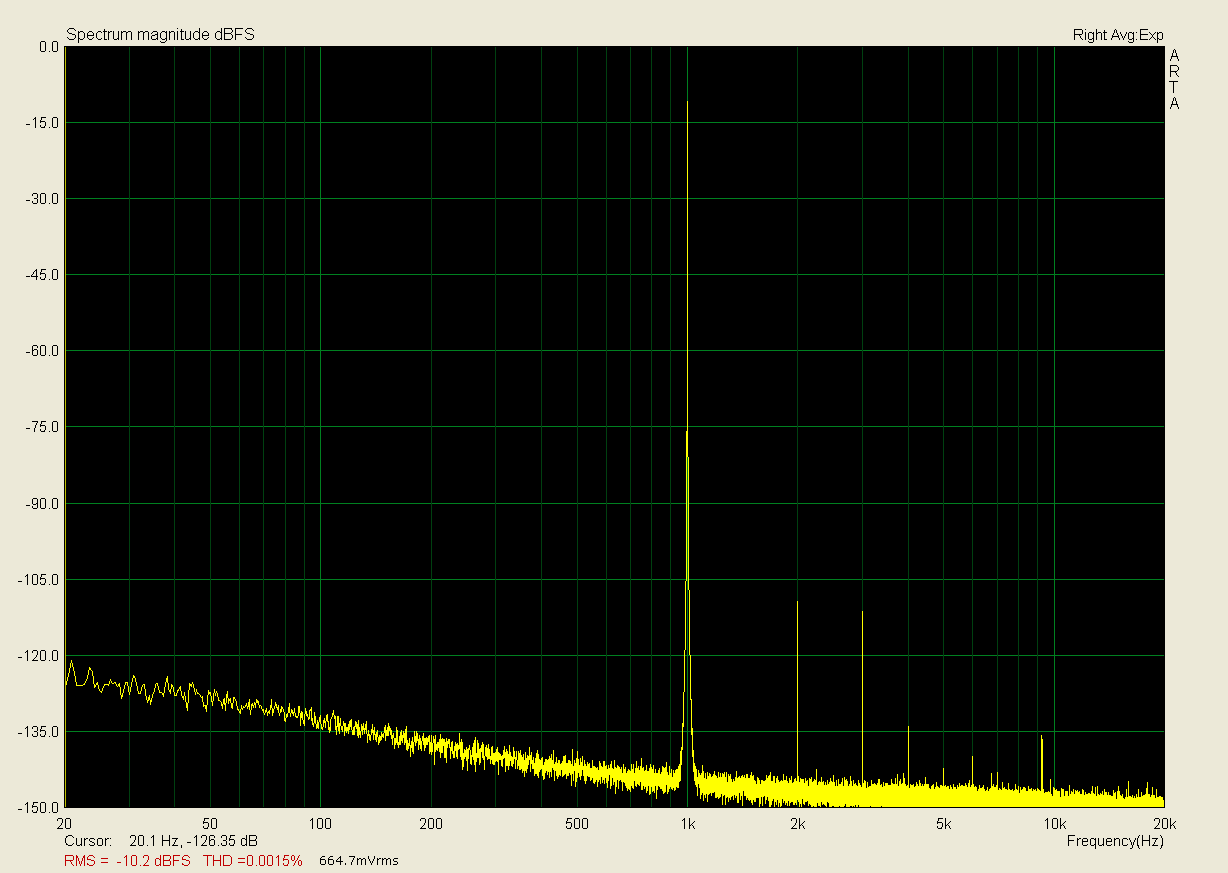
Task: Click the 'RMS = -10.2 dBFS' readout
Action: [x=127, y=860]
